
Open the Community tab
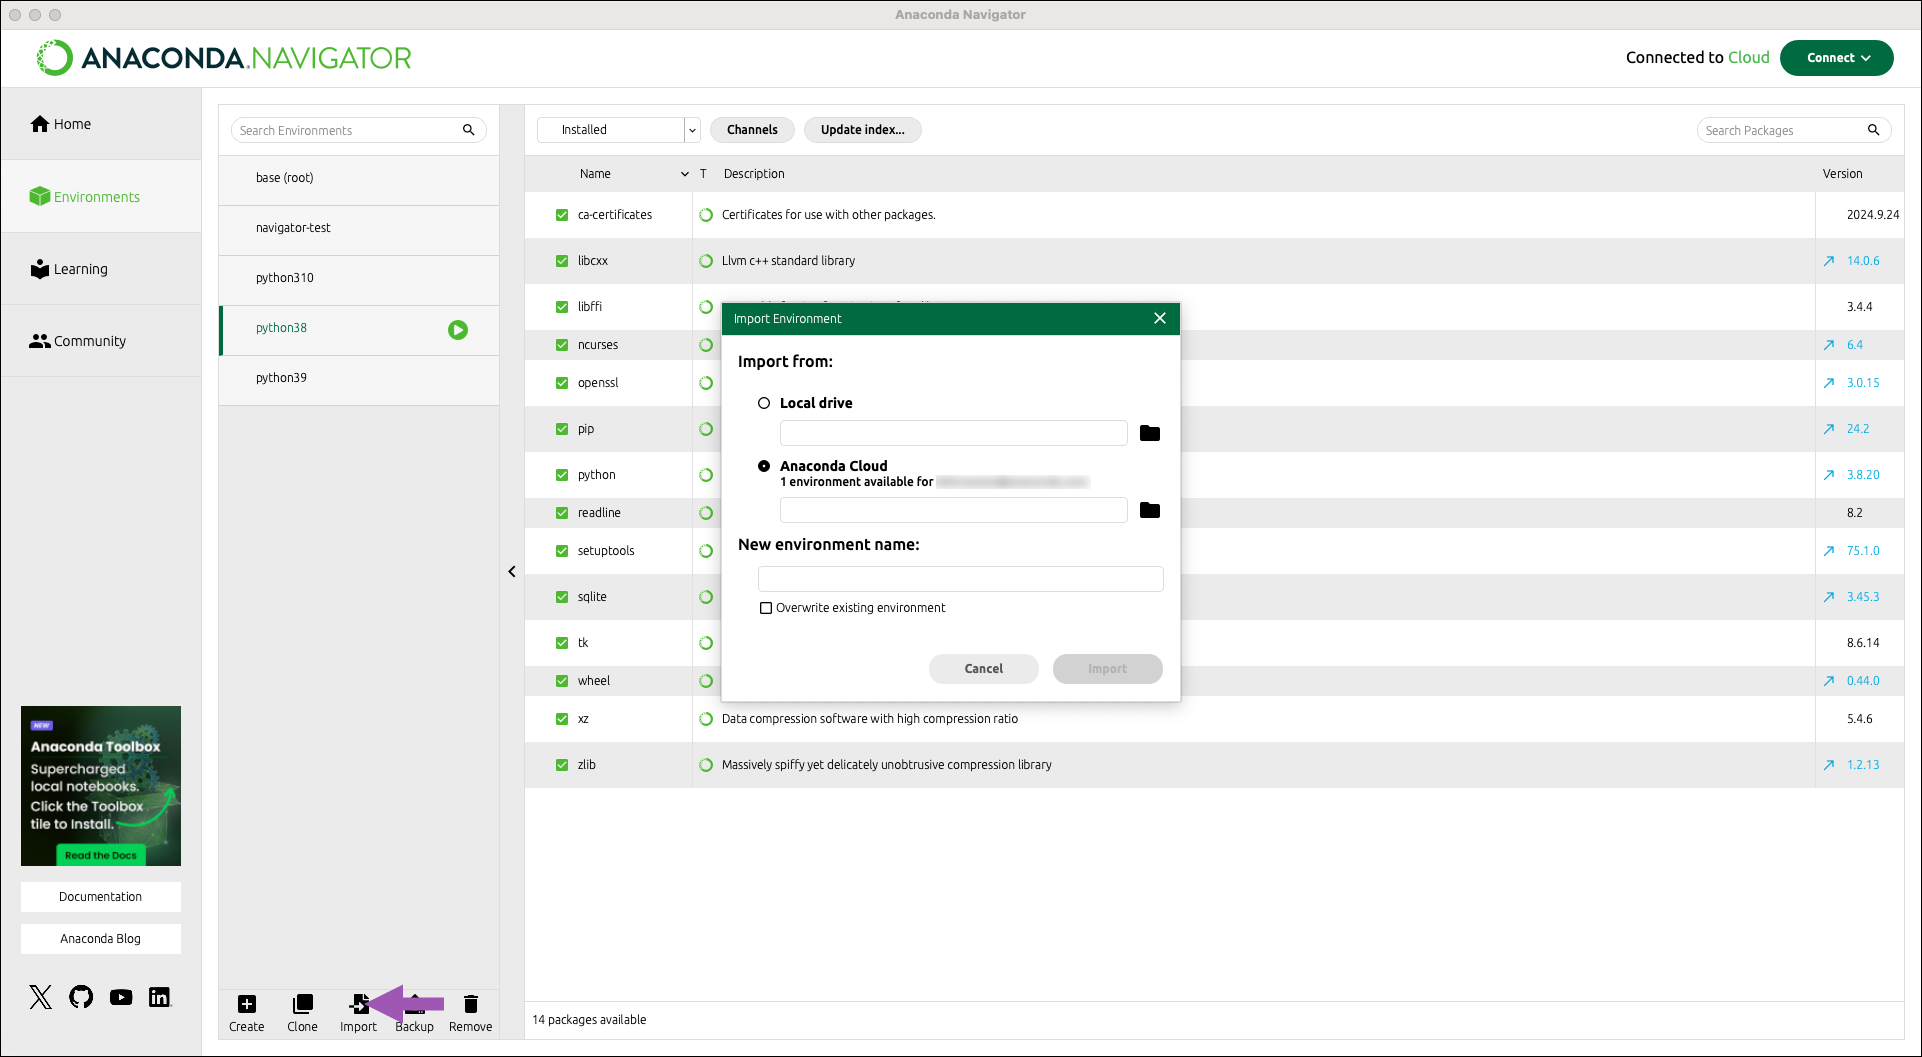pos(101,341)
